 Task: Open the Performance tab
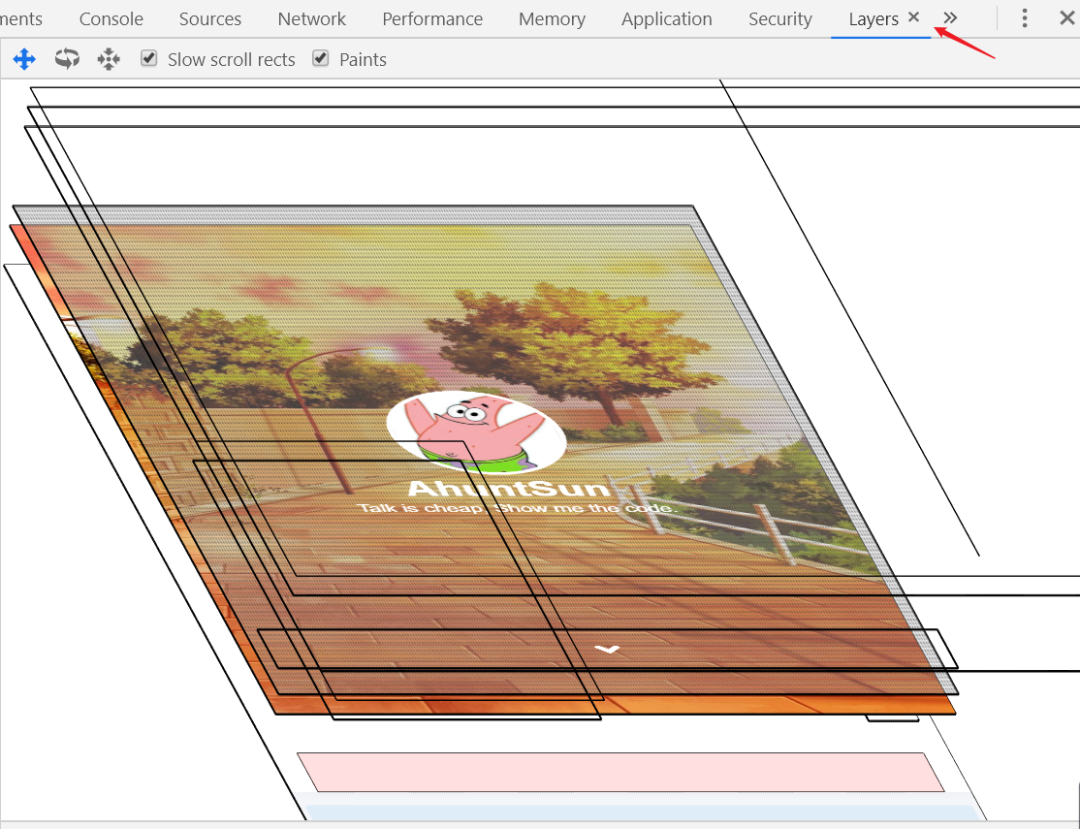pos(432,19)
